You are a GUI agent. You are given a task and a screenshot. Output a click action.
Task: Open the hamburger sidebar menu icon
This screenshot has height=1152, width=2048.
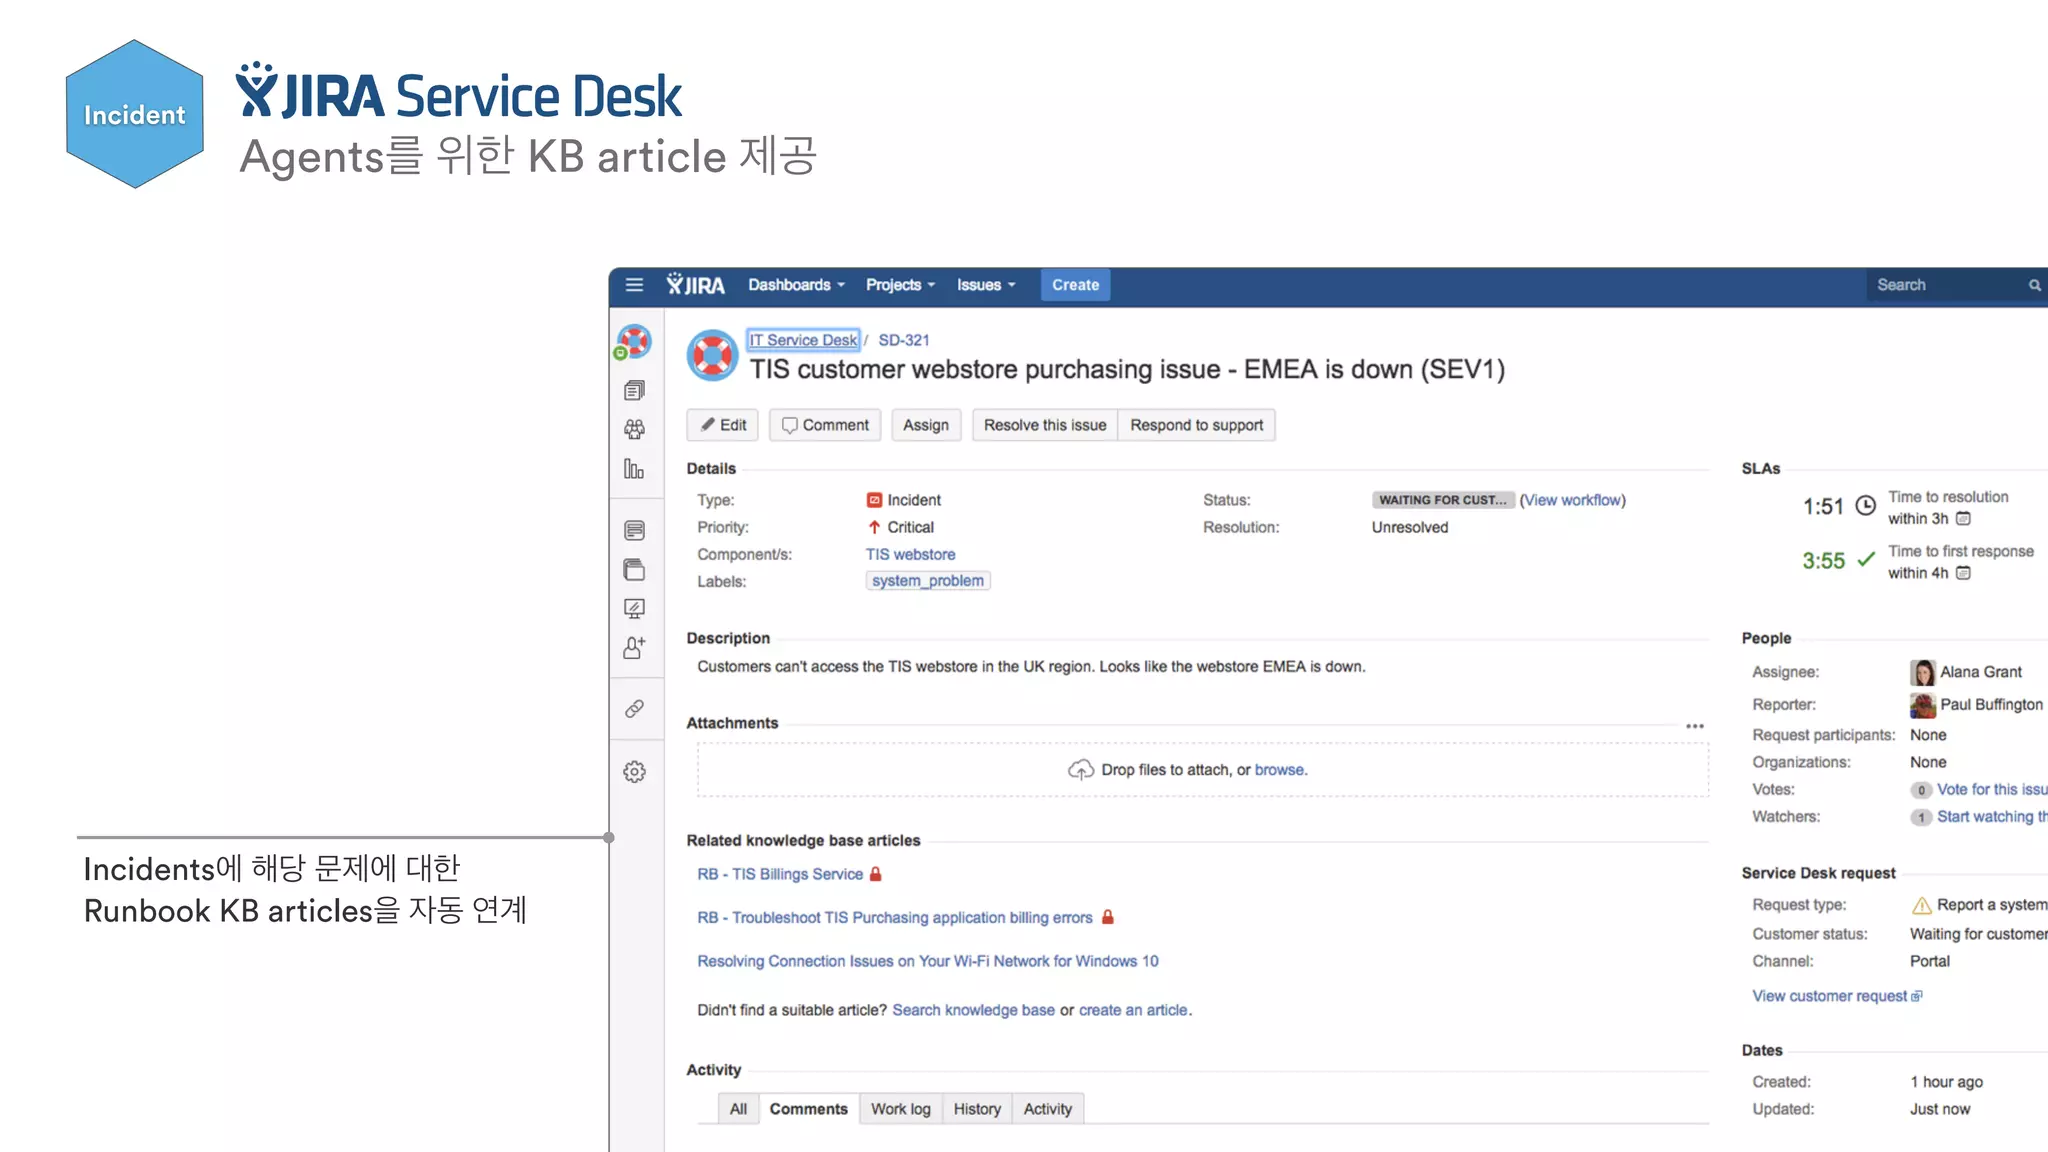634,285
